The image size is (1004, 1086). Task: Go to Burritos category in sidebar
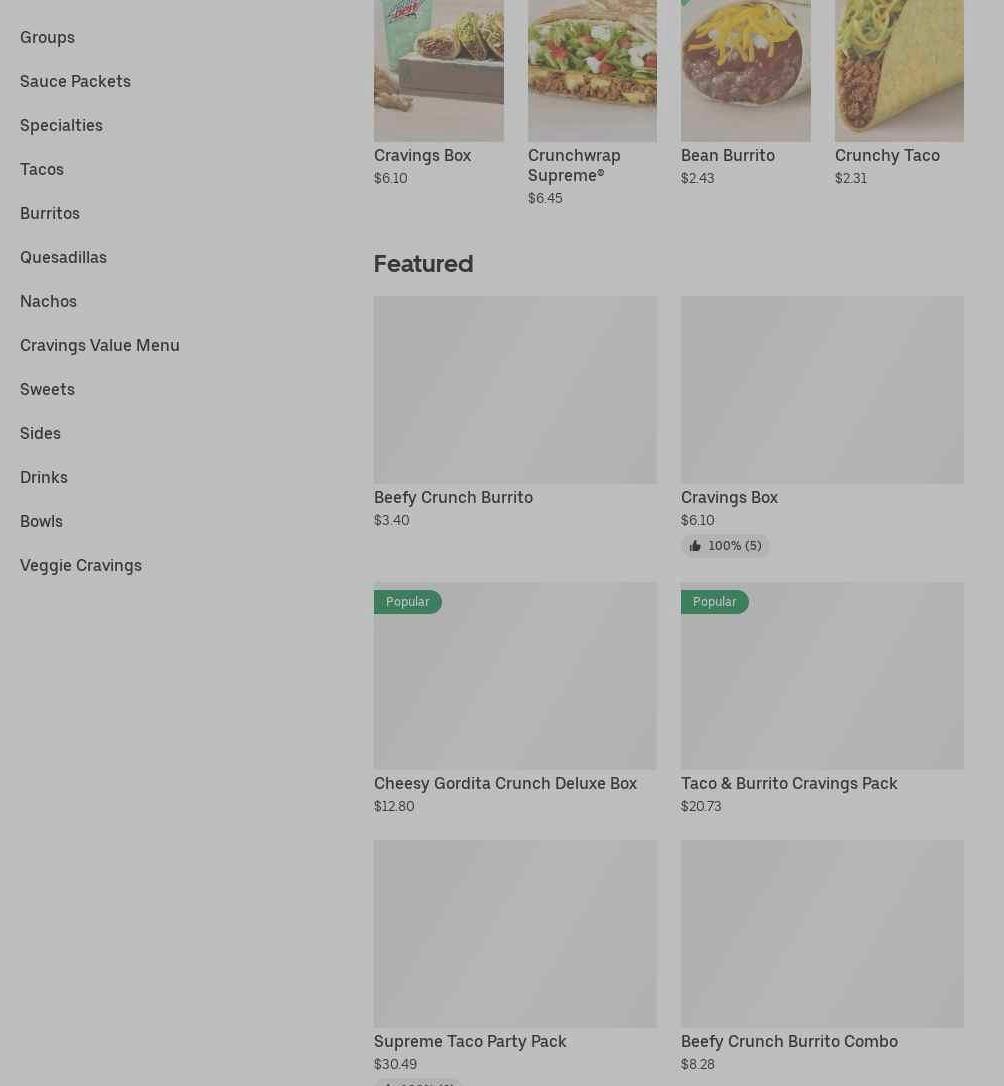(x=50, y=213)
